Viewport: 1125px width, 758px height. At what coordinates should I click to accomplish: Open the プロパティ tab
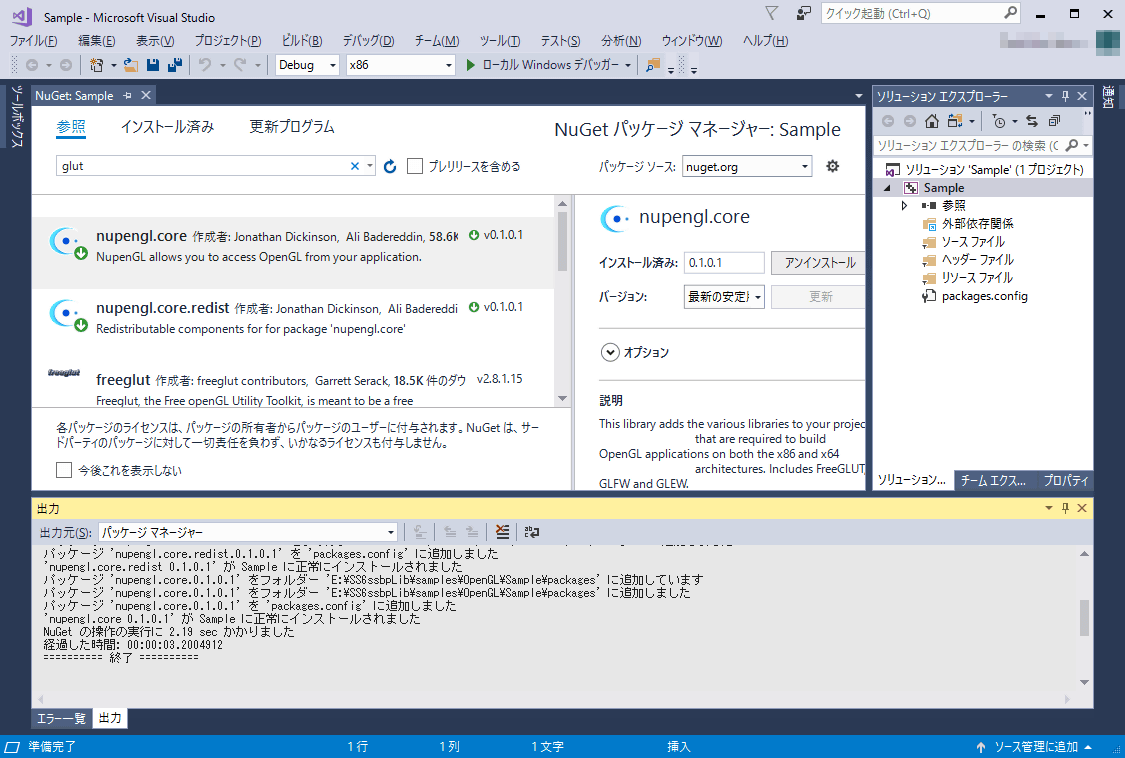[1065, 480]
